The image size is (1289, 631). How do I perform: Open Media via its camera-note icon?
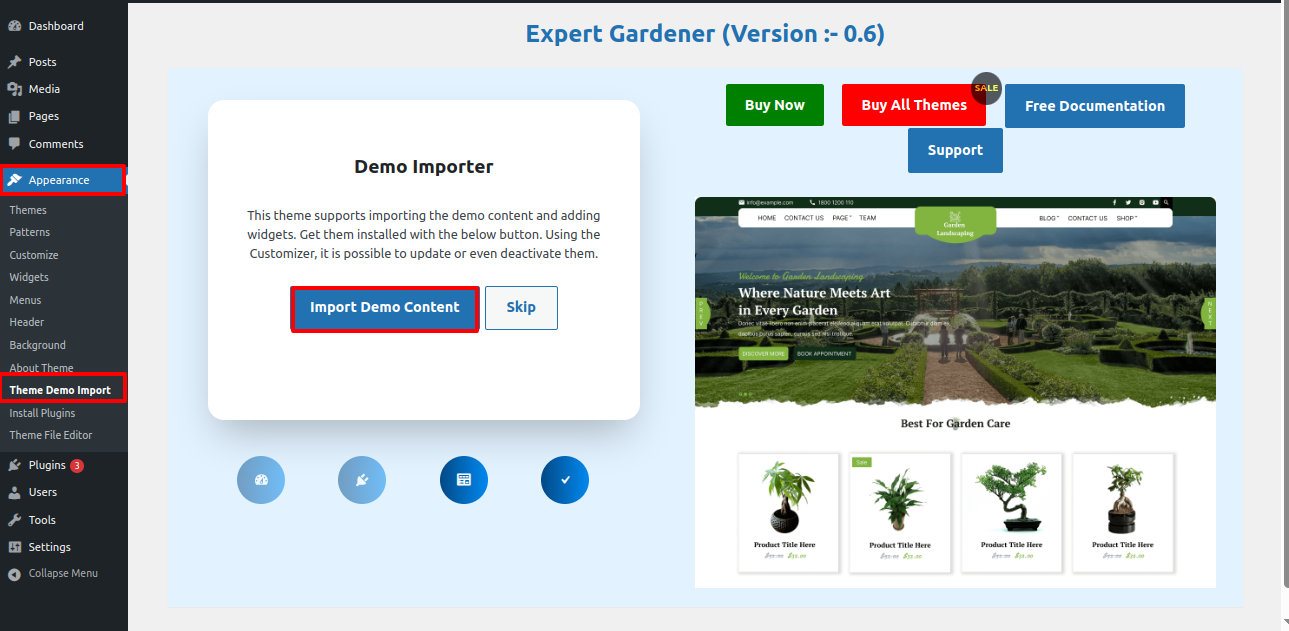click(14, 89)
